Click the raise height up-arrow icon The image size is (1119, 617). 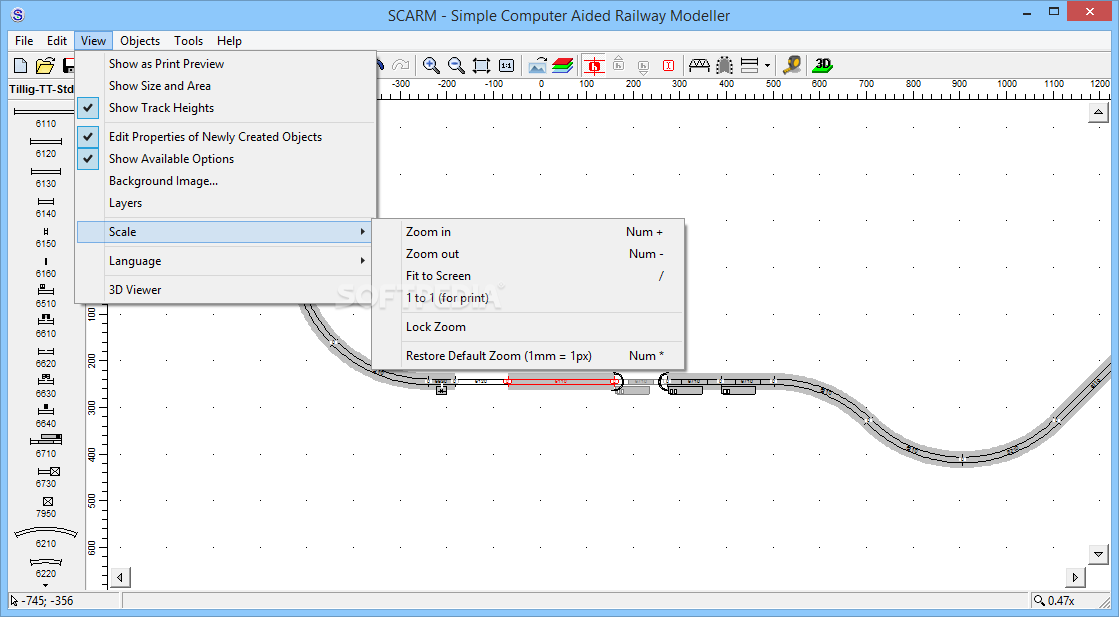click(x=619, y=64)
